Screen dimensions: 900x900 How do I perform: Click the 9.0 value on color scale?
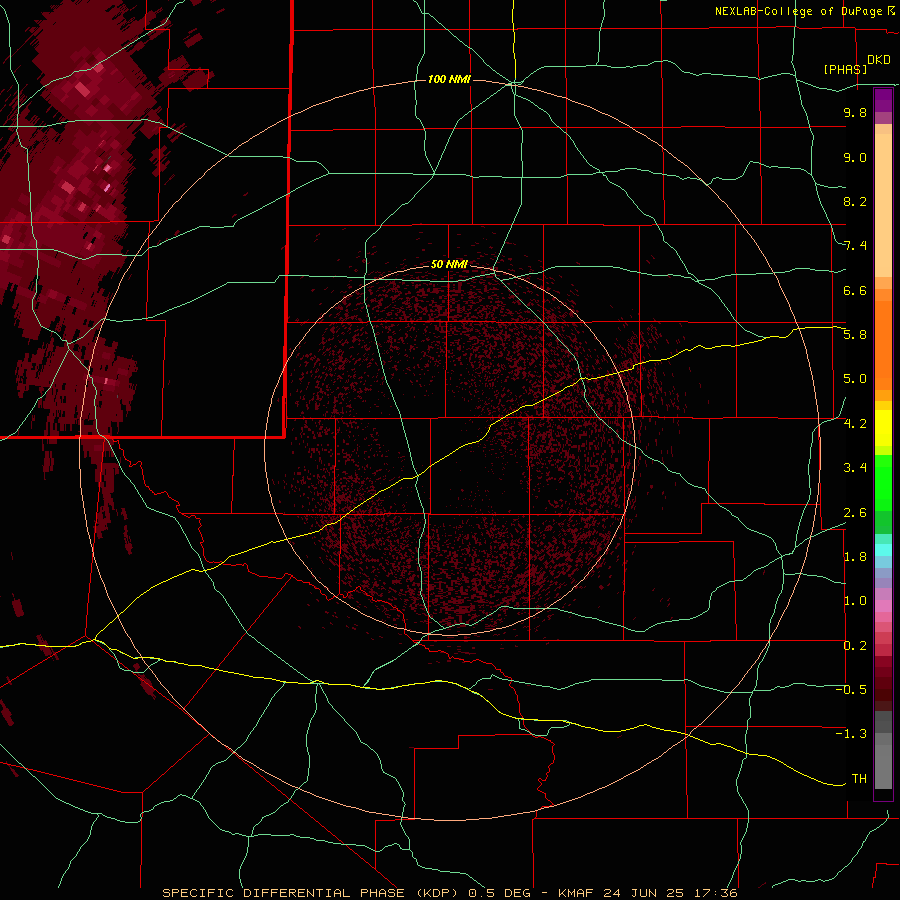click(x=855, y=157)
